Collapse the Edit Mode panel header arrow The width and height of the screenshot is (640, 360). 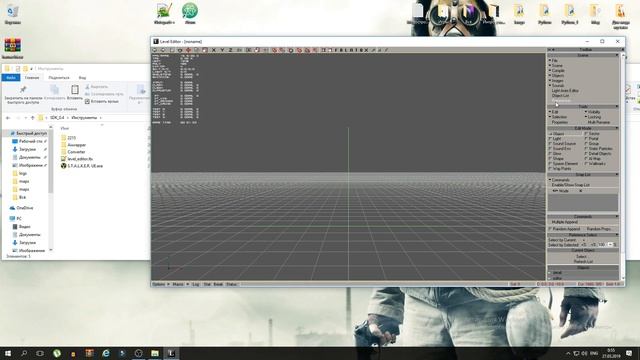(617, 128)
